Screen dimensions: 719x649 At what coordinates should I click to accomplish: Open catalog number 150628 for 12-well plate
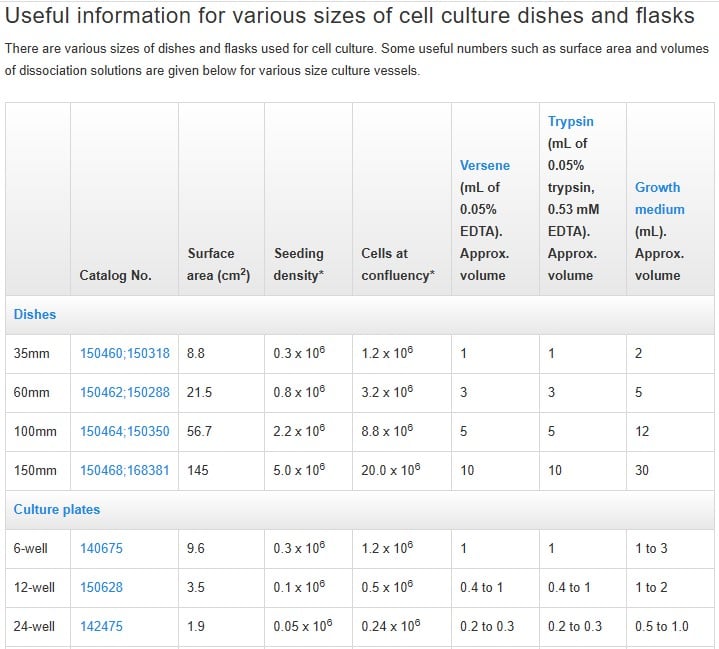coord(101,587)
